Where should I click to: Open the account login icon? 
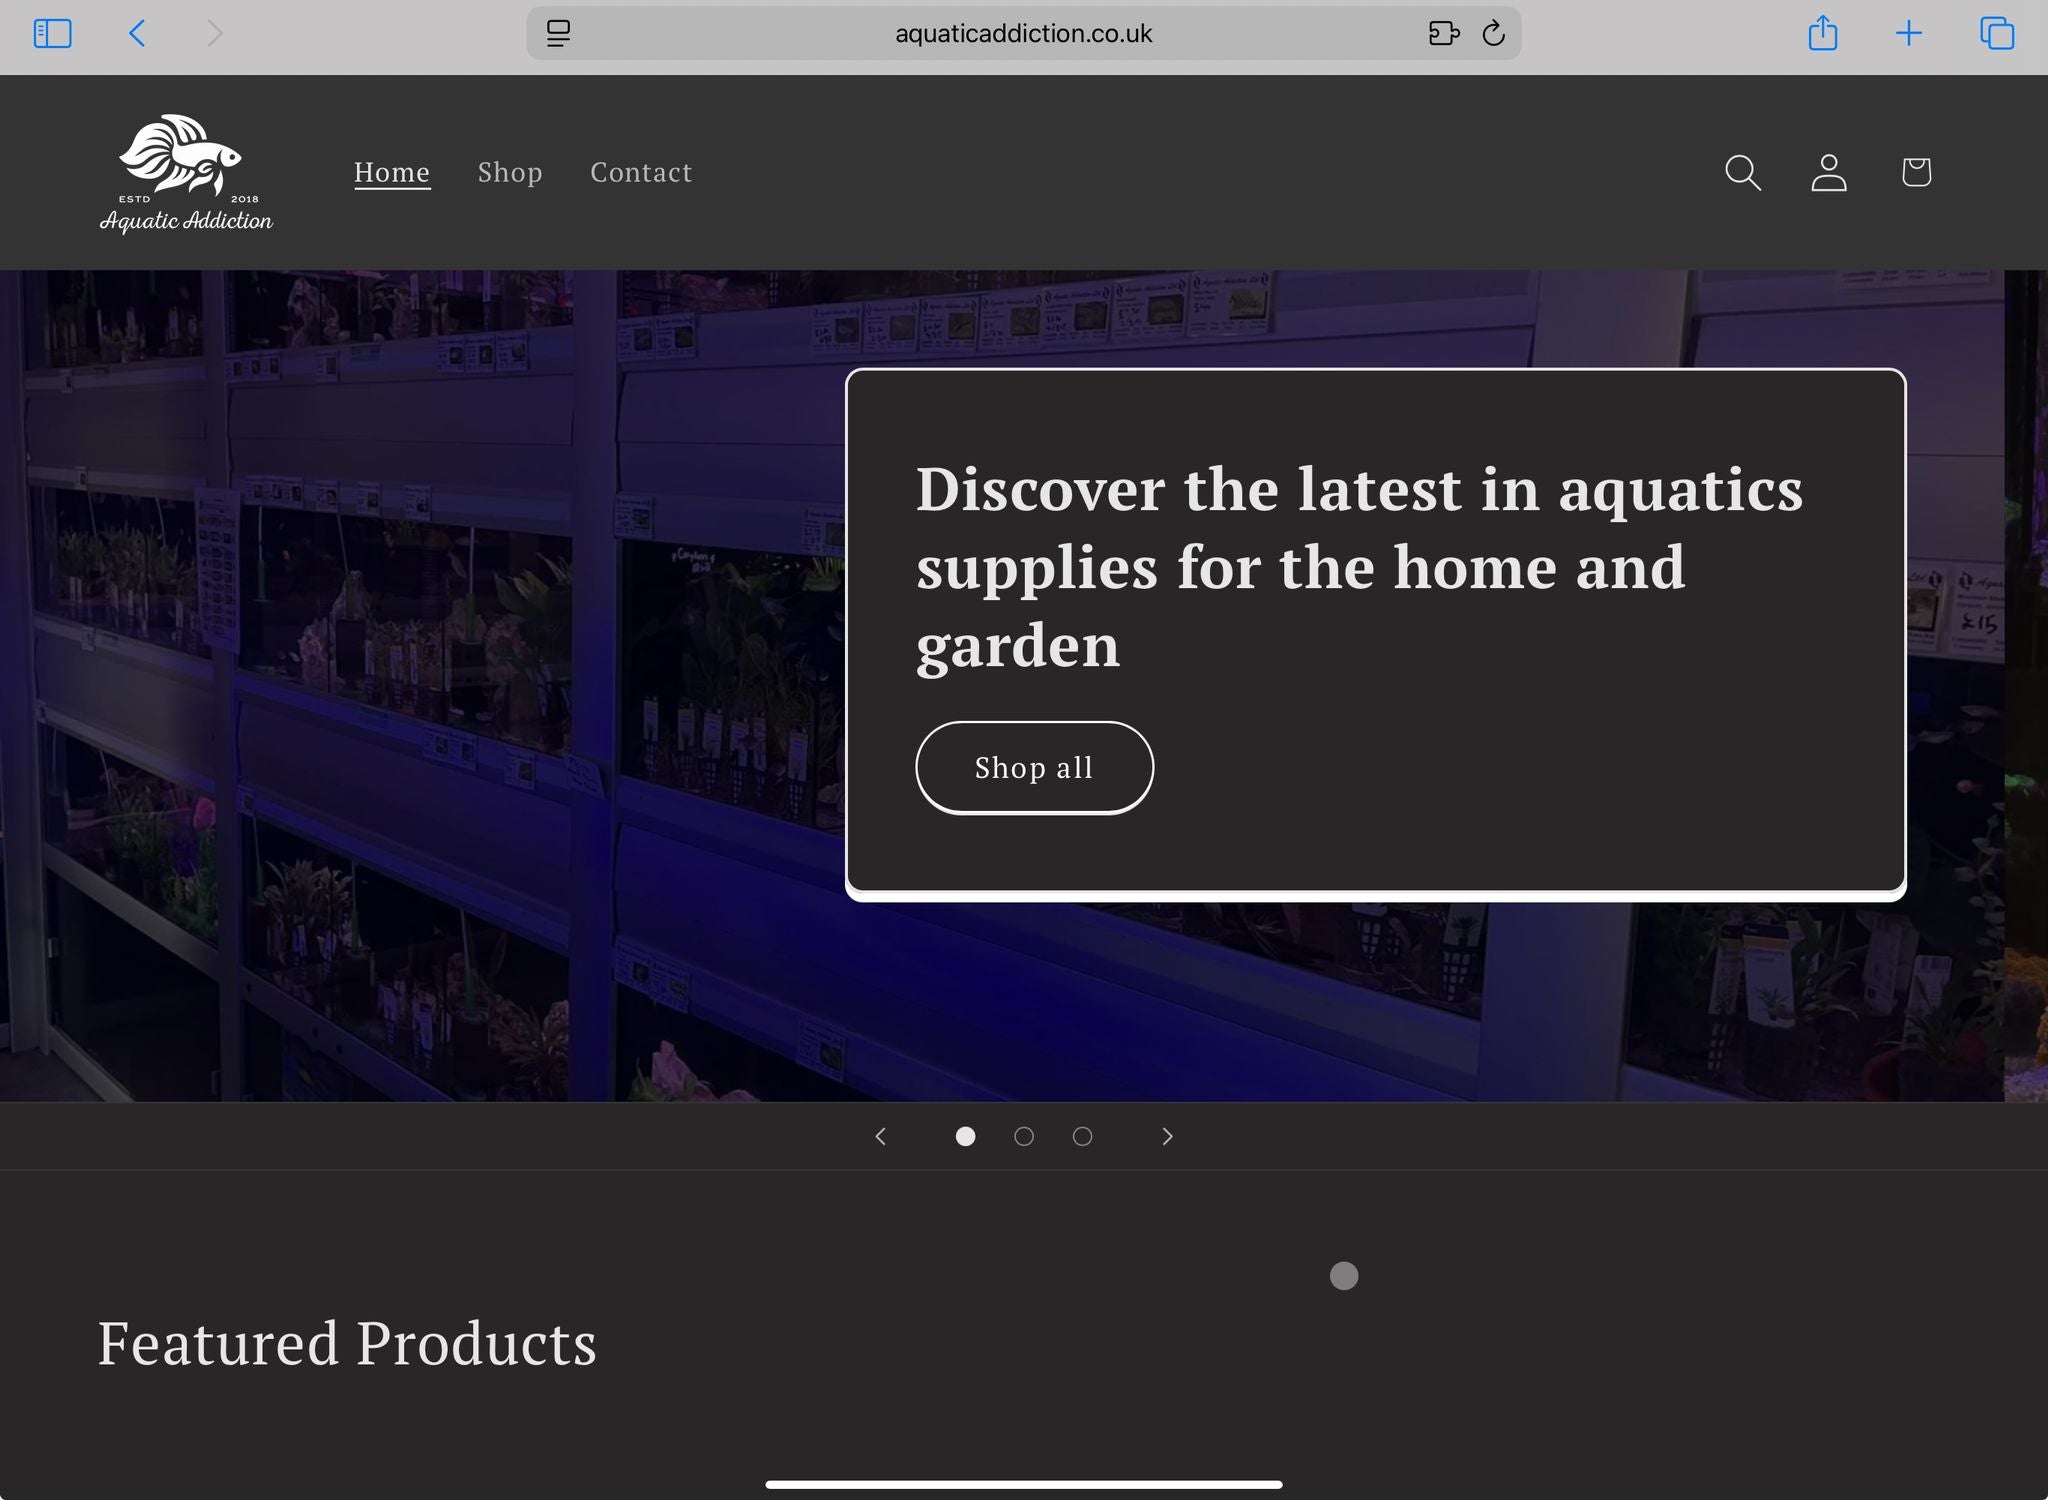click(1829, 172)
